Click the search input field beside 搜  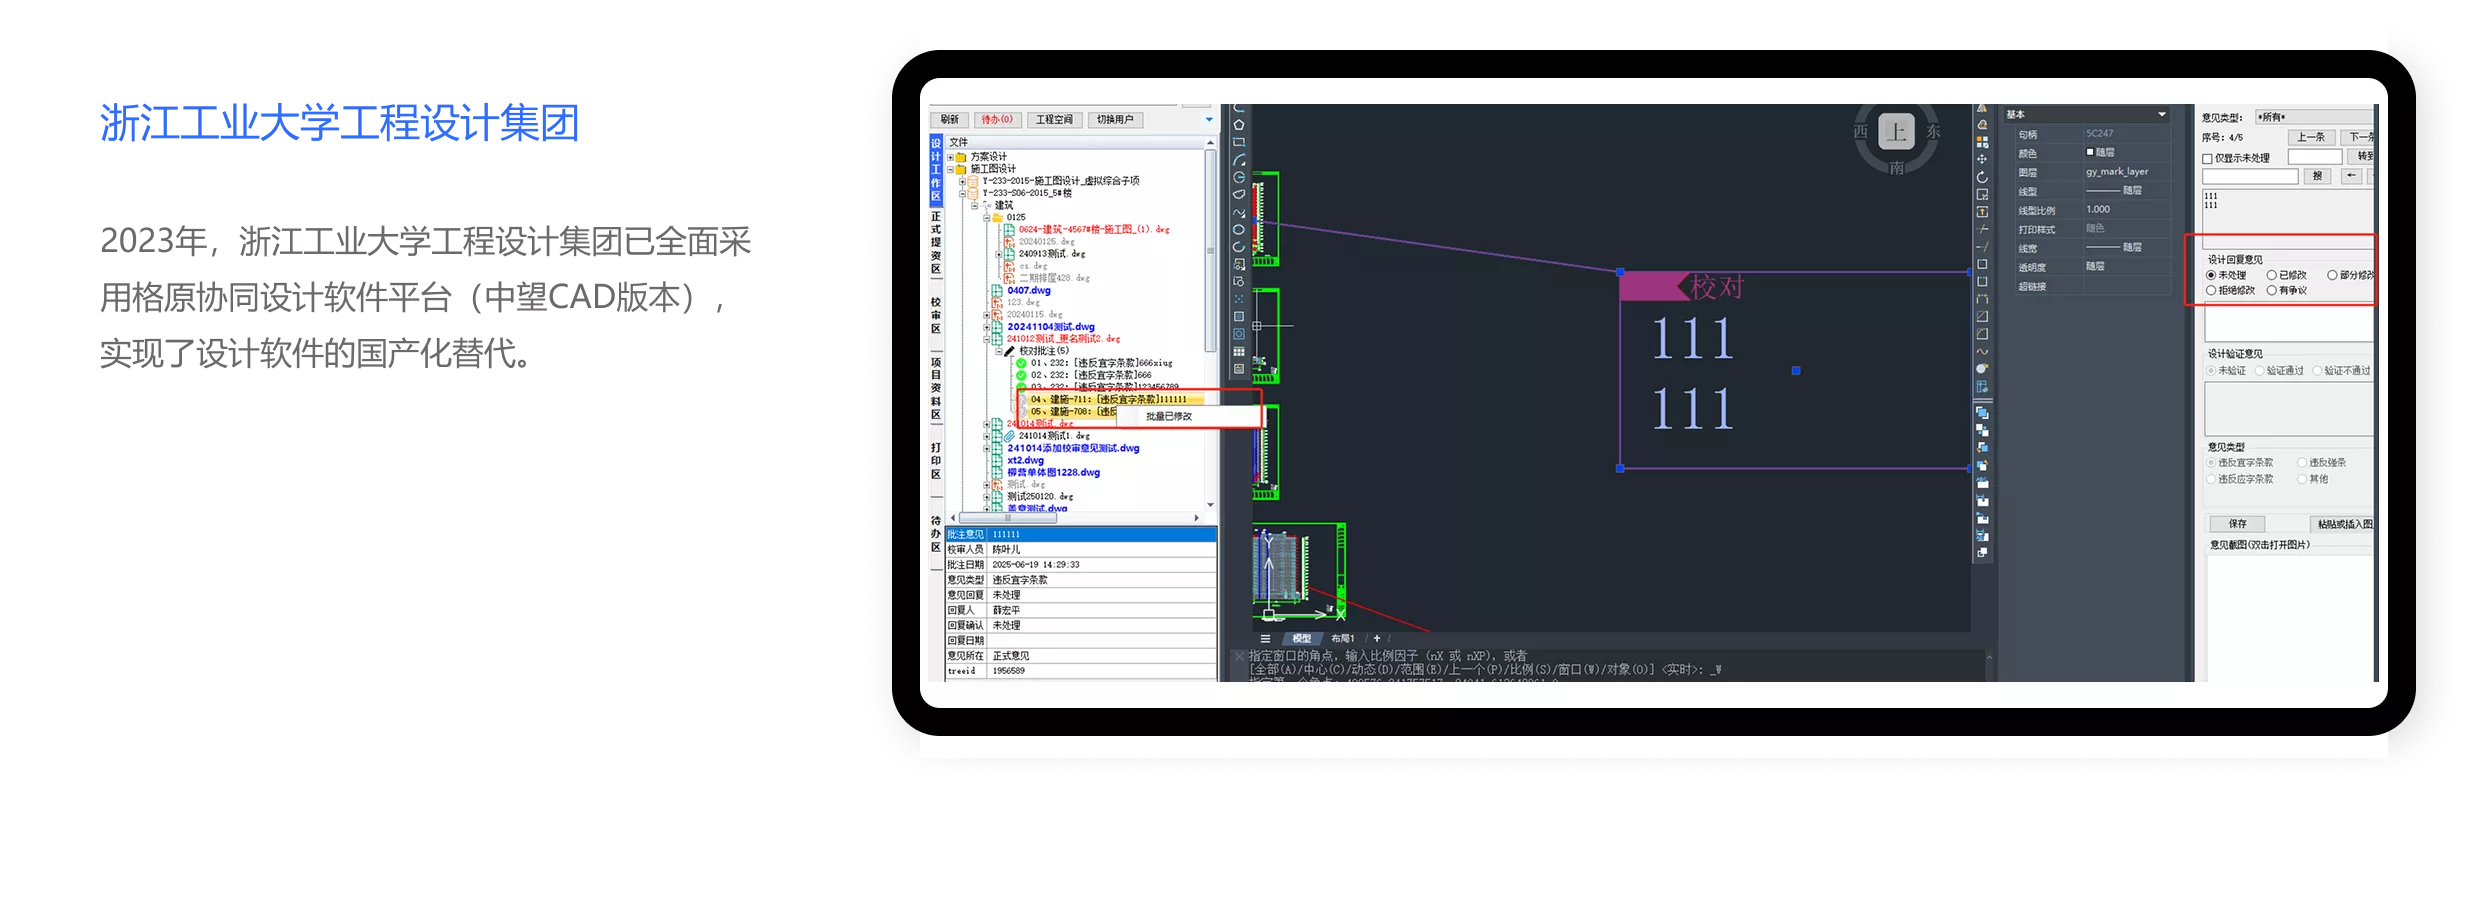pyautogui.click(x=2250, y=177)
